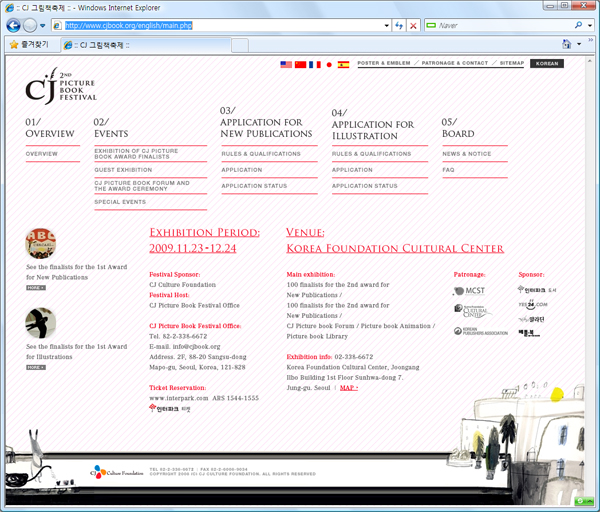Viewport: 600px width, 512px height.
Task: Open the News & Notice menu item
Action: pos(466,154)
